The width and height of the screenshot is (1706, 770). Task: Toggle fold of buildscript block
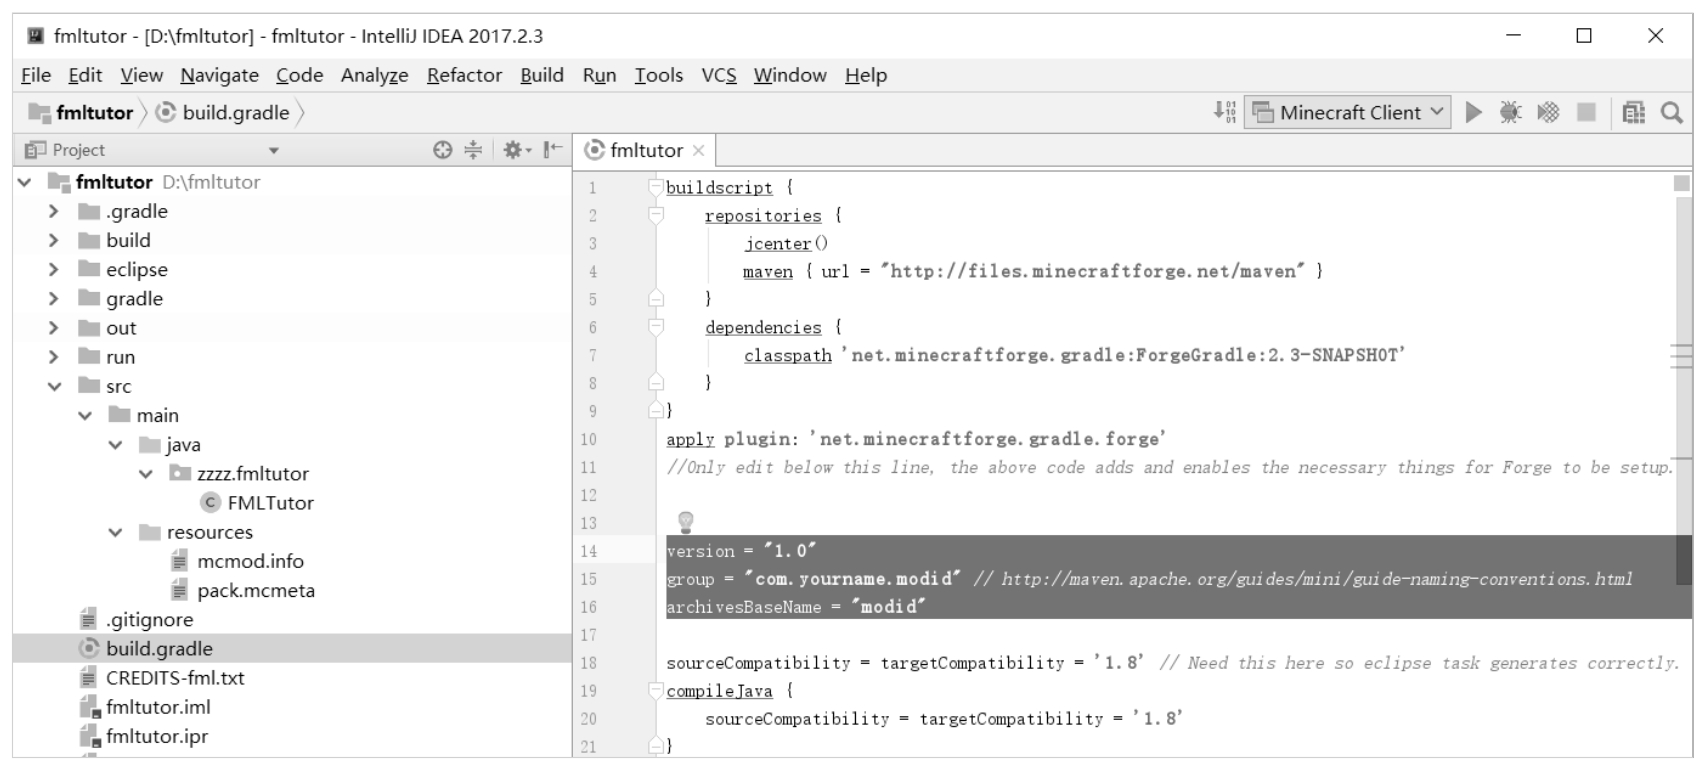655,187
